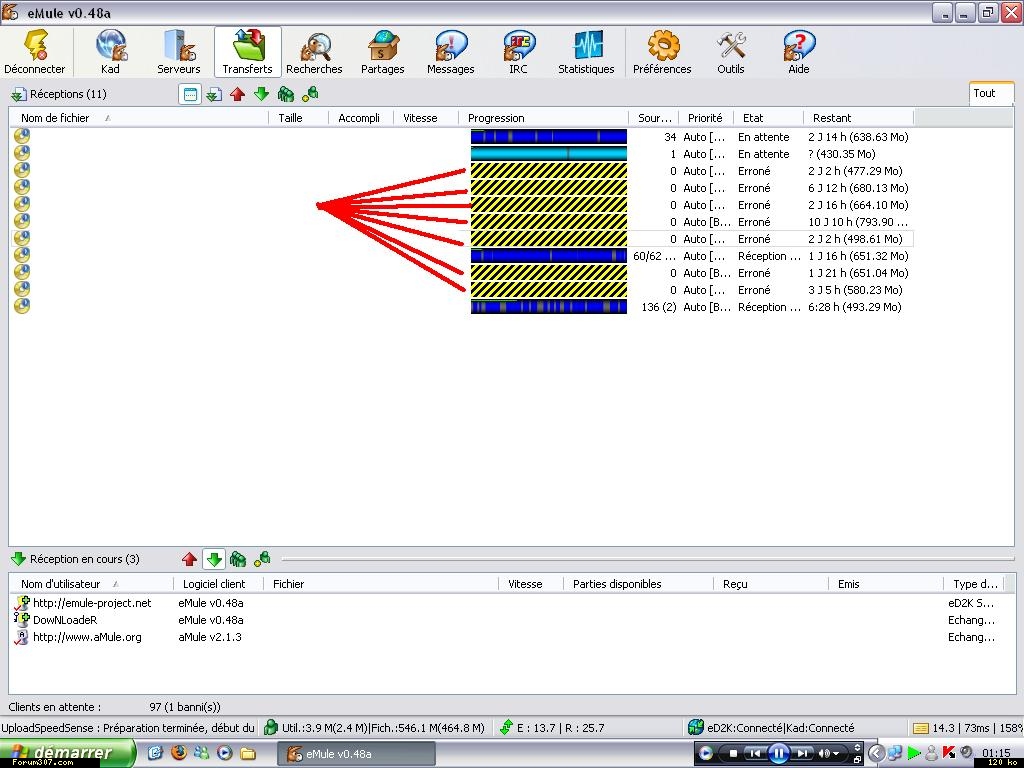The image size is (1024, 768).
Task: Click progress bar of the 493.29 Mo download
Action: click(x=549, y=307)
